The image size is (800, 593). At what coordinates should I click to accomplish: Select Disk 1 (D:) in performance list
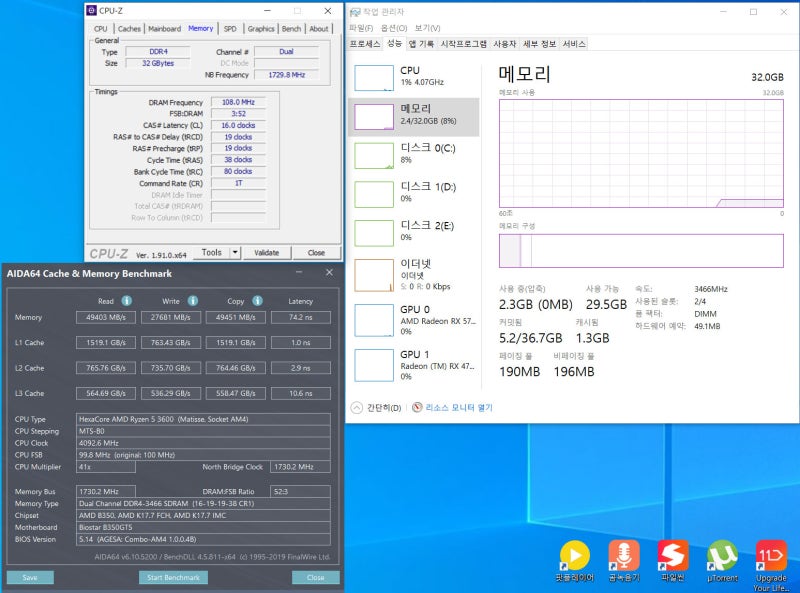(413, 194)
